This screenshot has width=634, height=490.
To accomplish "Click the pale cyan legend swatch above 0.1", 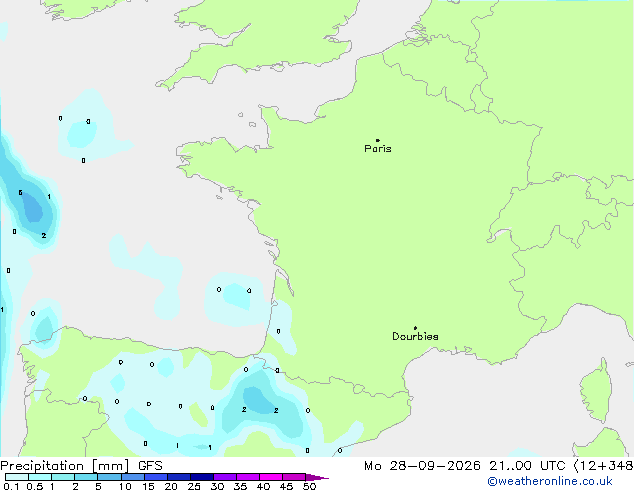I will pos(17,477).
